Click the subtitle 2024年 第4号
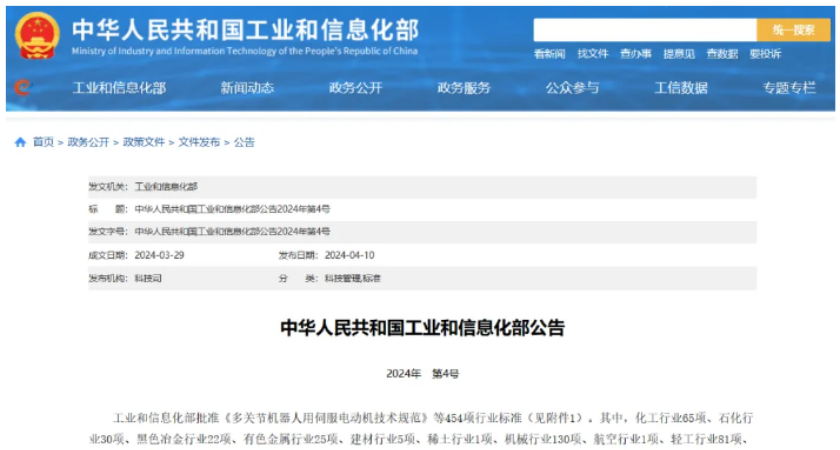The height and width of the screenshot is (450, 840). 423,373
